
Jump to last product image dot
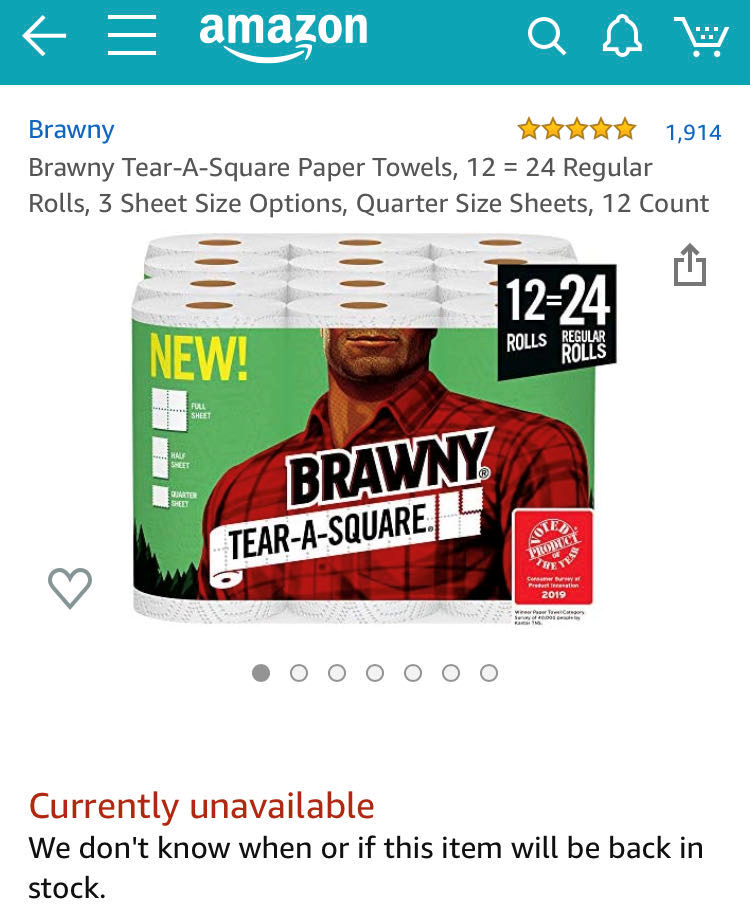point(489,673)
